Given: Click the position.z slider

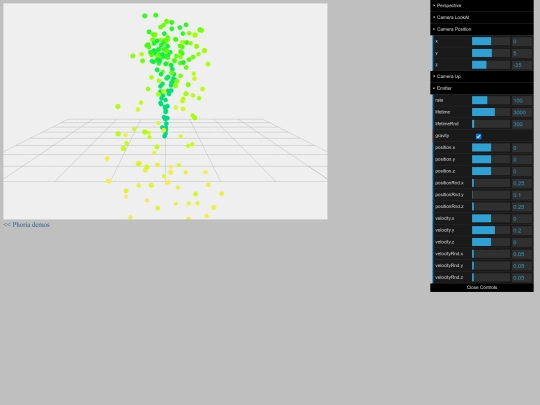Looking at the screenshot, I should tap(491, 171).
